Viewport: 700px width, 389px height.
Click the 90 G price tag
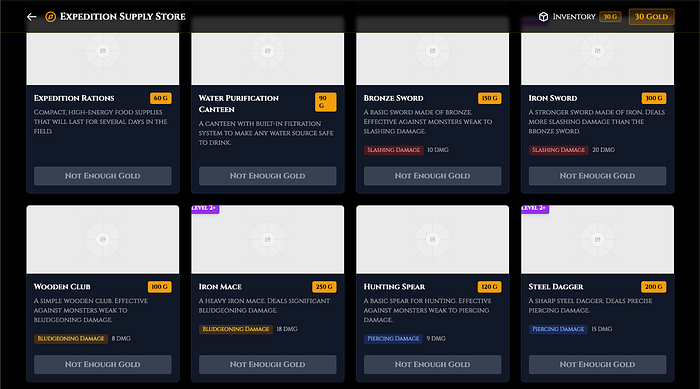point(325,102)
